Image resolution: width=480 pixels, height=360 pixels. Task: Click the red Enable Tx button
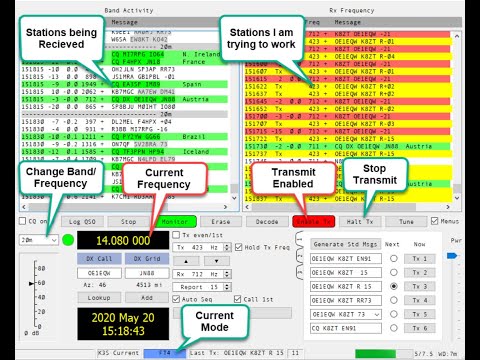tap(313, 221)
